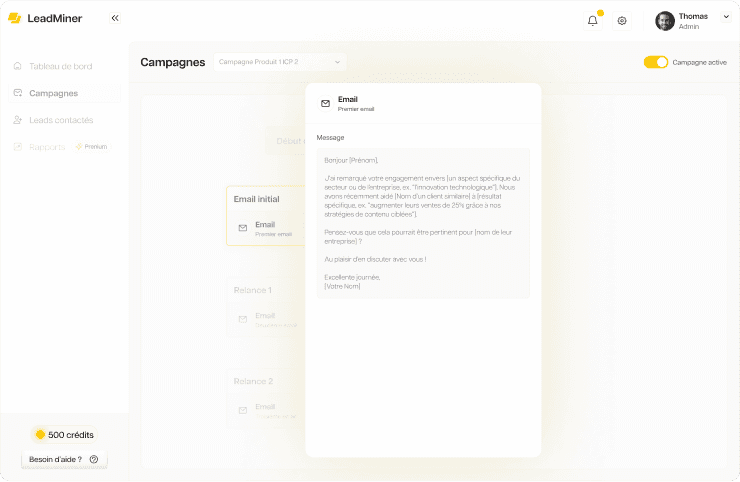Open settings gear icon
The width and height of the screenshot is (740, 482).
coord(622,21)
